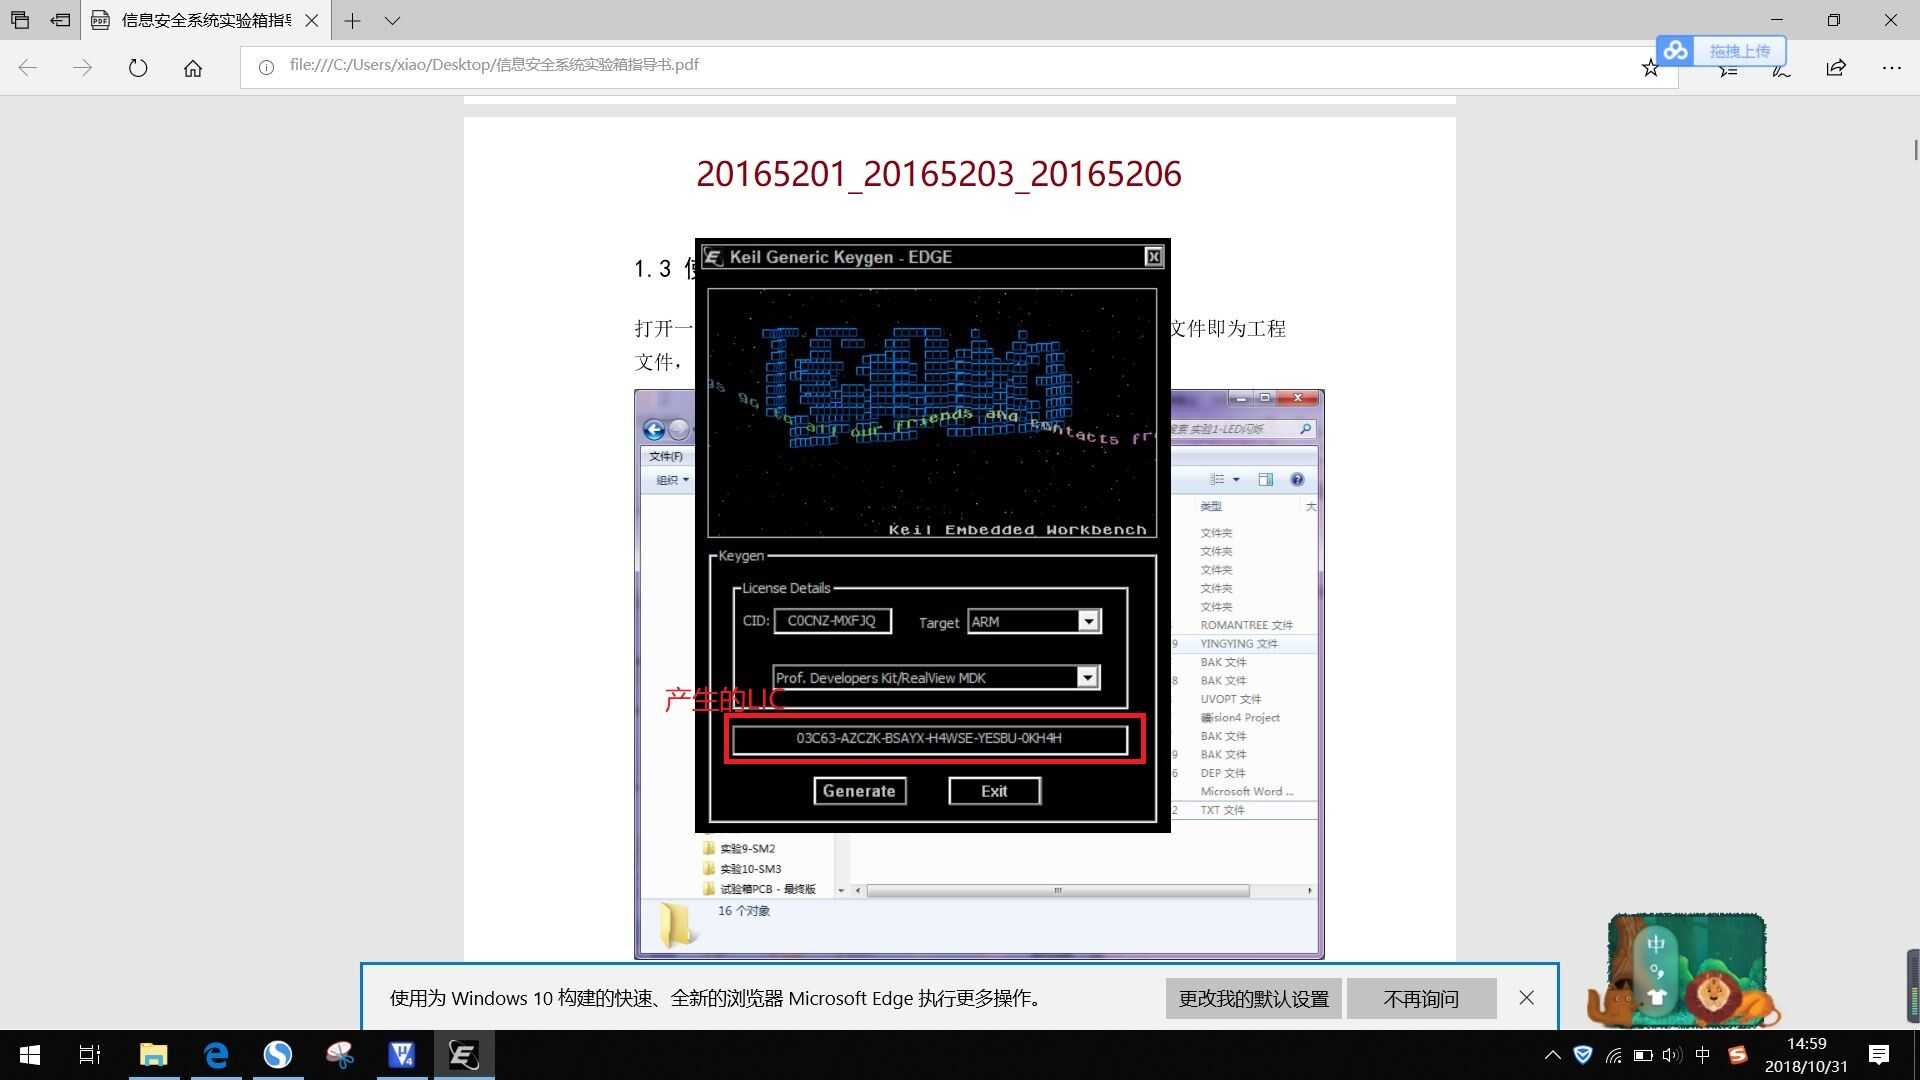Click the security shield tray icon
Image resolution: width=1920 pixels, height=1080 pixels.
click(x=1583, y=1055)
